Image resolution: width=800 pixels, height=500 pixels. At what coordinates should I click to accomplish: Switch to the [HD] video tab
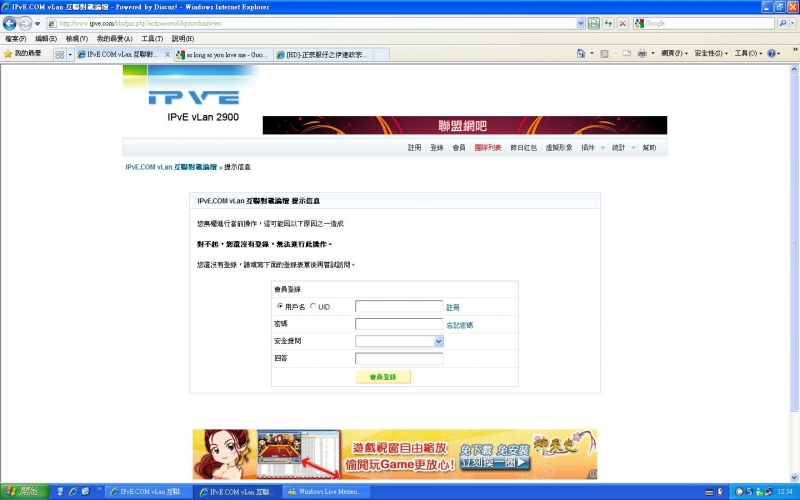324,55
